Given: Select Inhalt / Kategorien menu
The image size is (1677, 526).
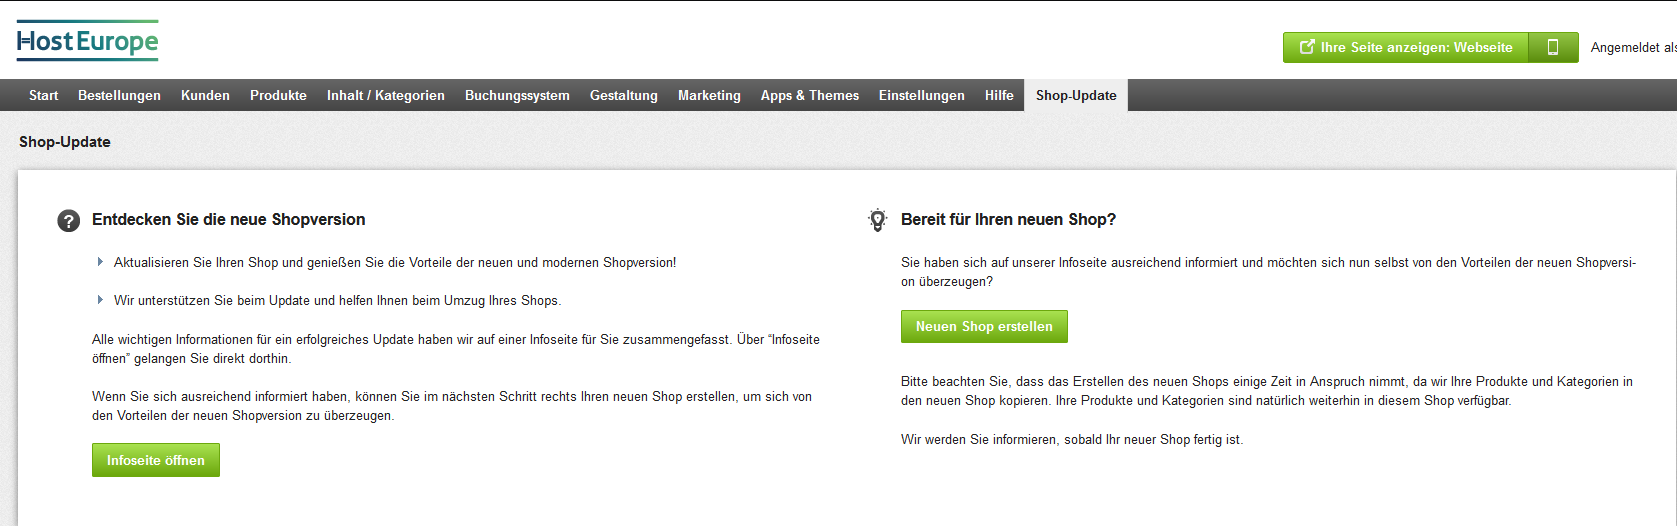Looking at the screenshot, I should click(385, 95).
